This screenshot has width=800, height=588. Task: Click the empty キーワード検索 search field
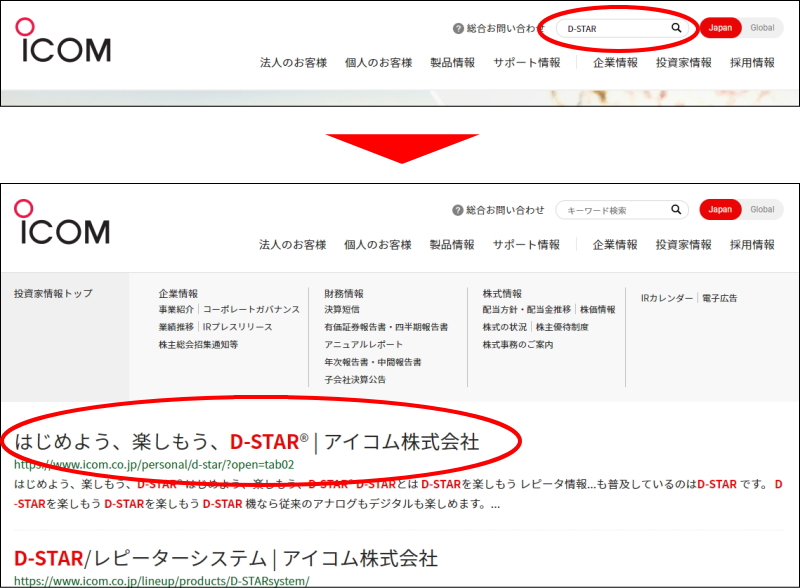tap(622, 210)
